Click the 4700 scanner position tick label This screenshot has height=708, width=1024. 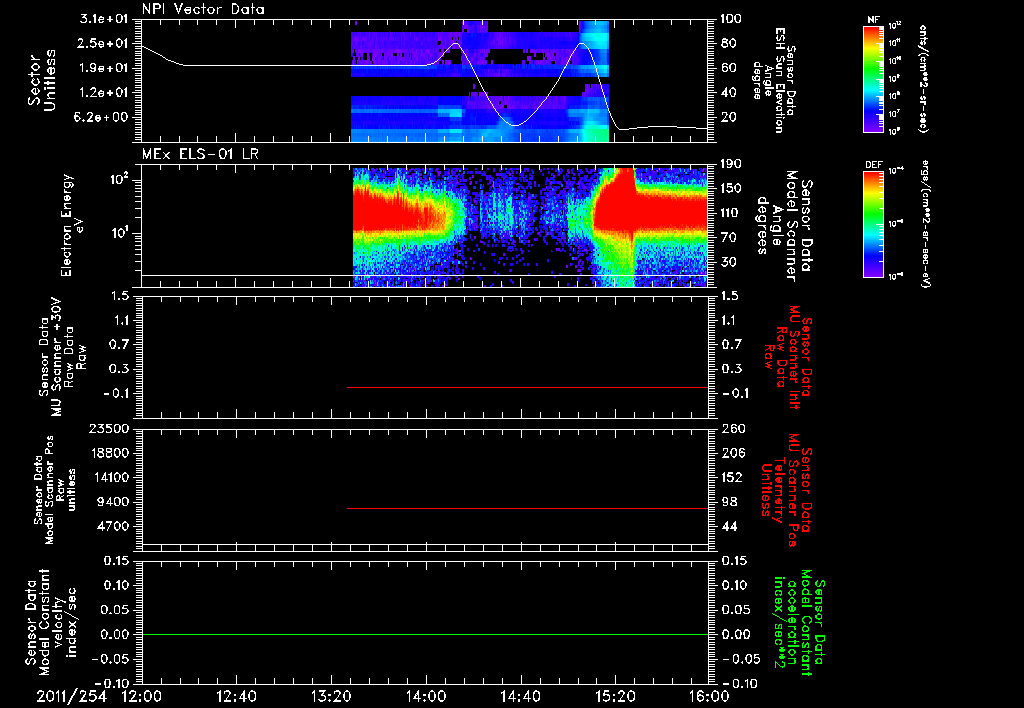click(x=112, y=526)
